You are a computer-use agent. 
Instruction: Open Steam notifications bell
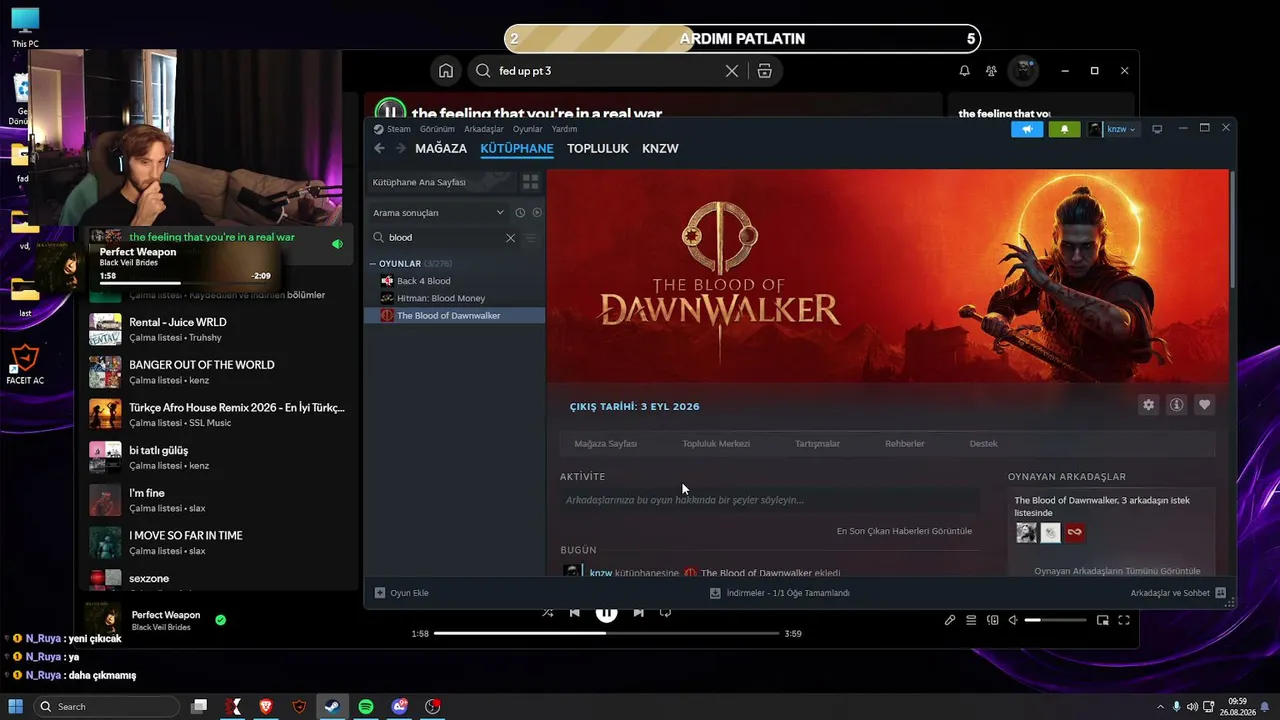click(1064, 129)
